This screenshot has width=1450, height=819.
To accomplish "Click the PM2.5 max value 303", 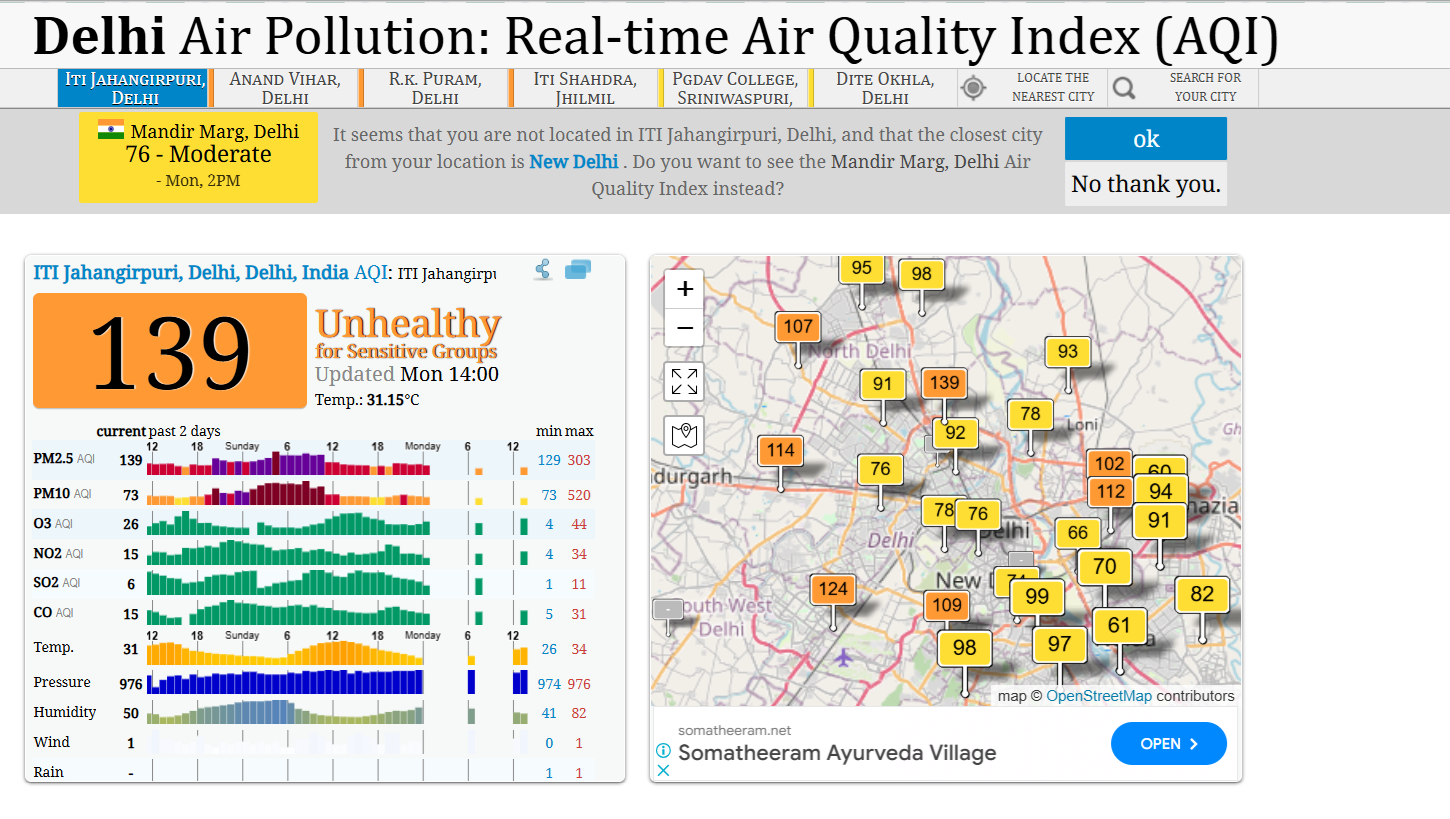I will tap(579, 460).
